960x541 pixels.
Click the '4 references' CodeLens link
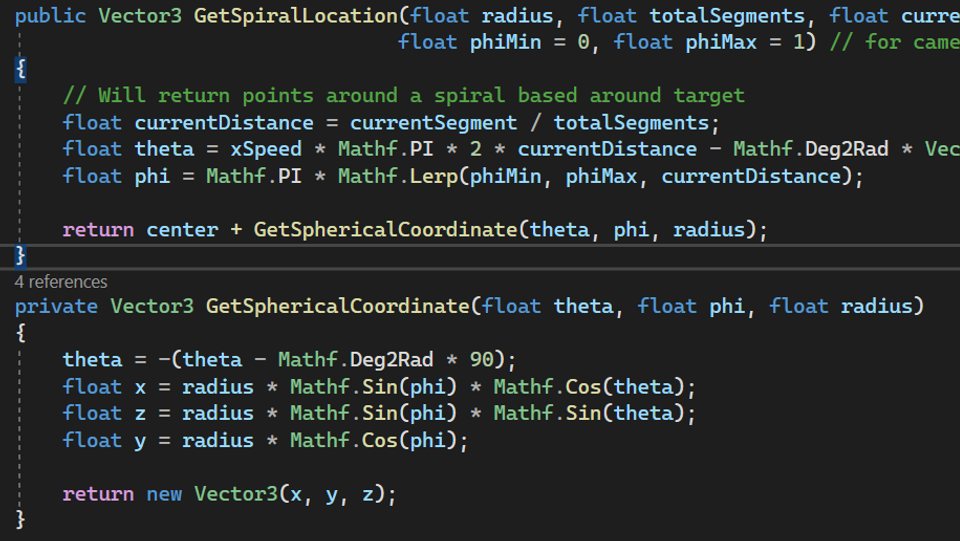[x=61, y=282]
